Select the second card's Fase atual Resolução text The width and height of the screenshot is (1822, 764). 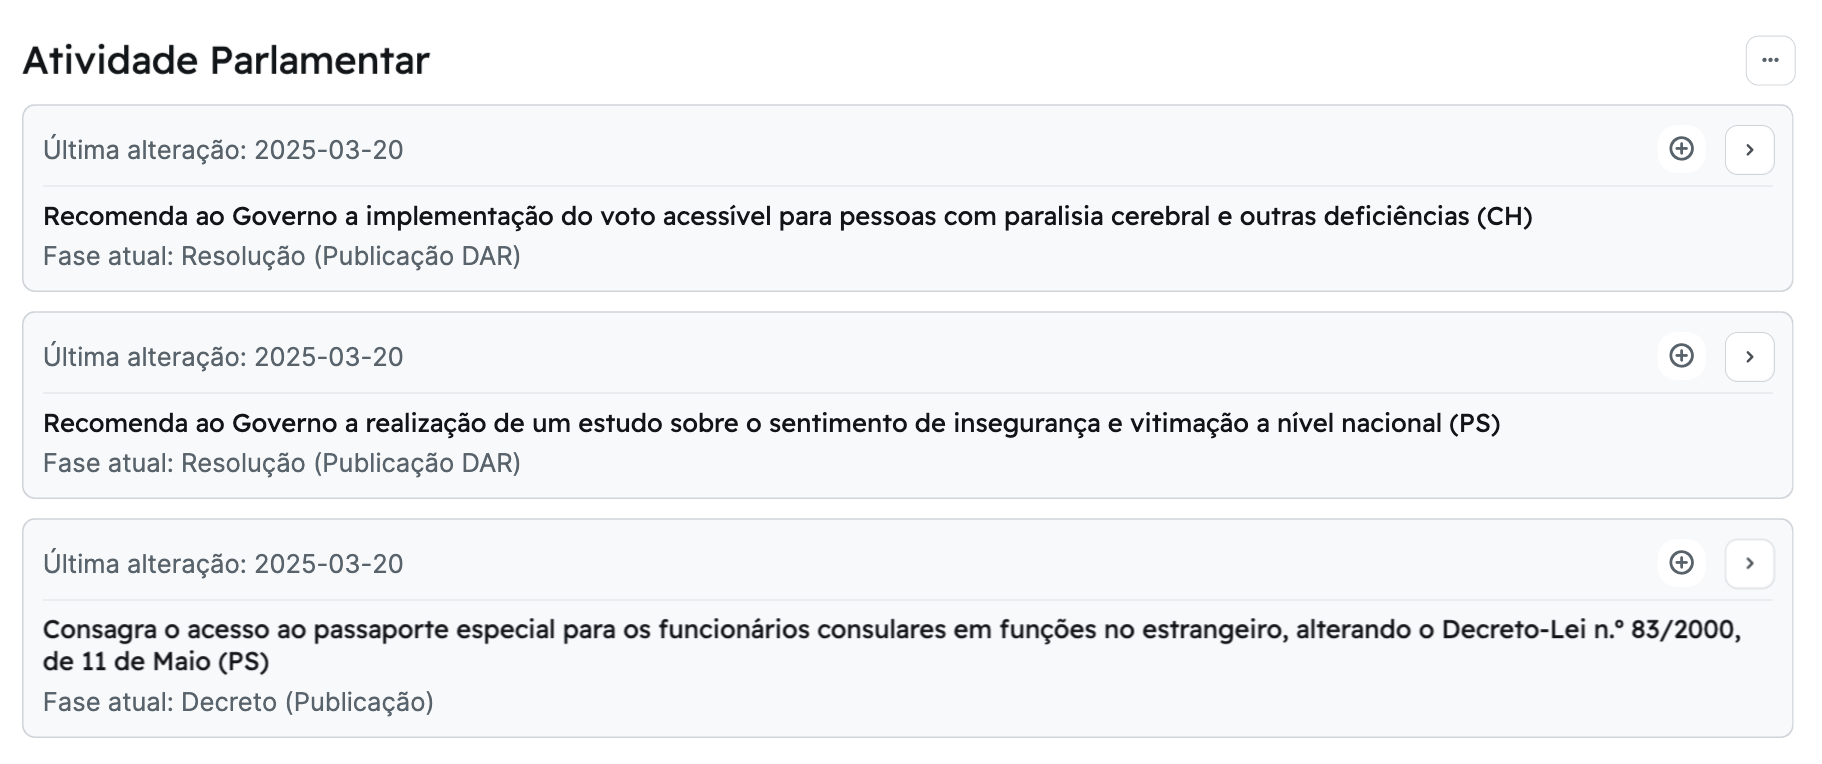[x=282, y=464]
